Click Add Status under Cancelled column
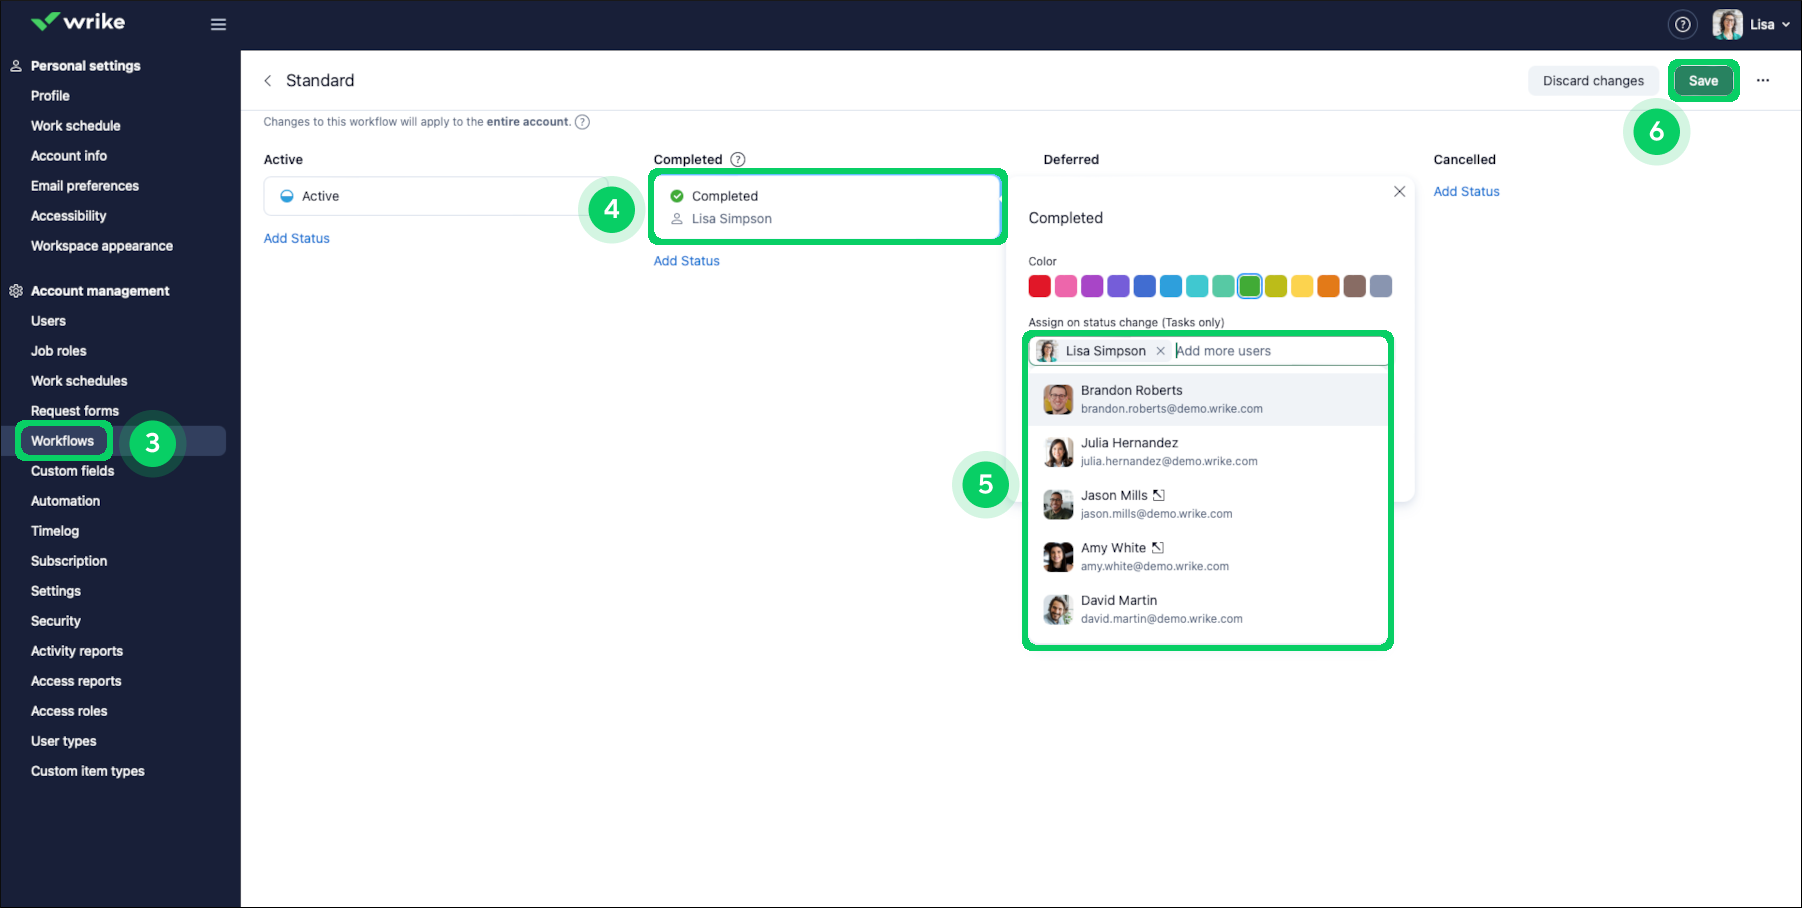 1466,192
